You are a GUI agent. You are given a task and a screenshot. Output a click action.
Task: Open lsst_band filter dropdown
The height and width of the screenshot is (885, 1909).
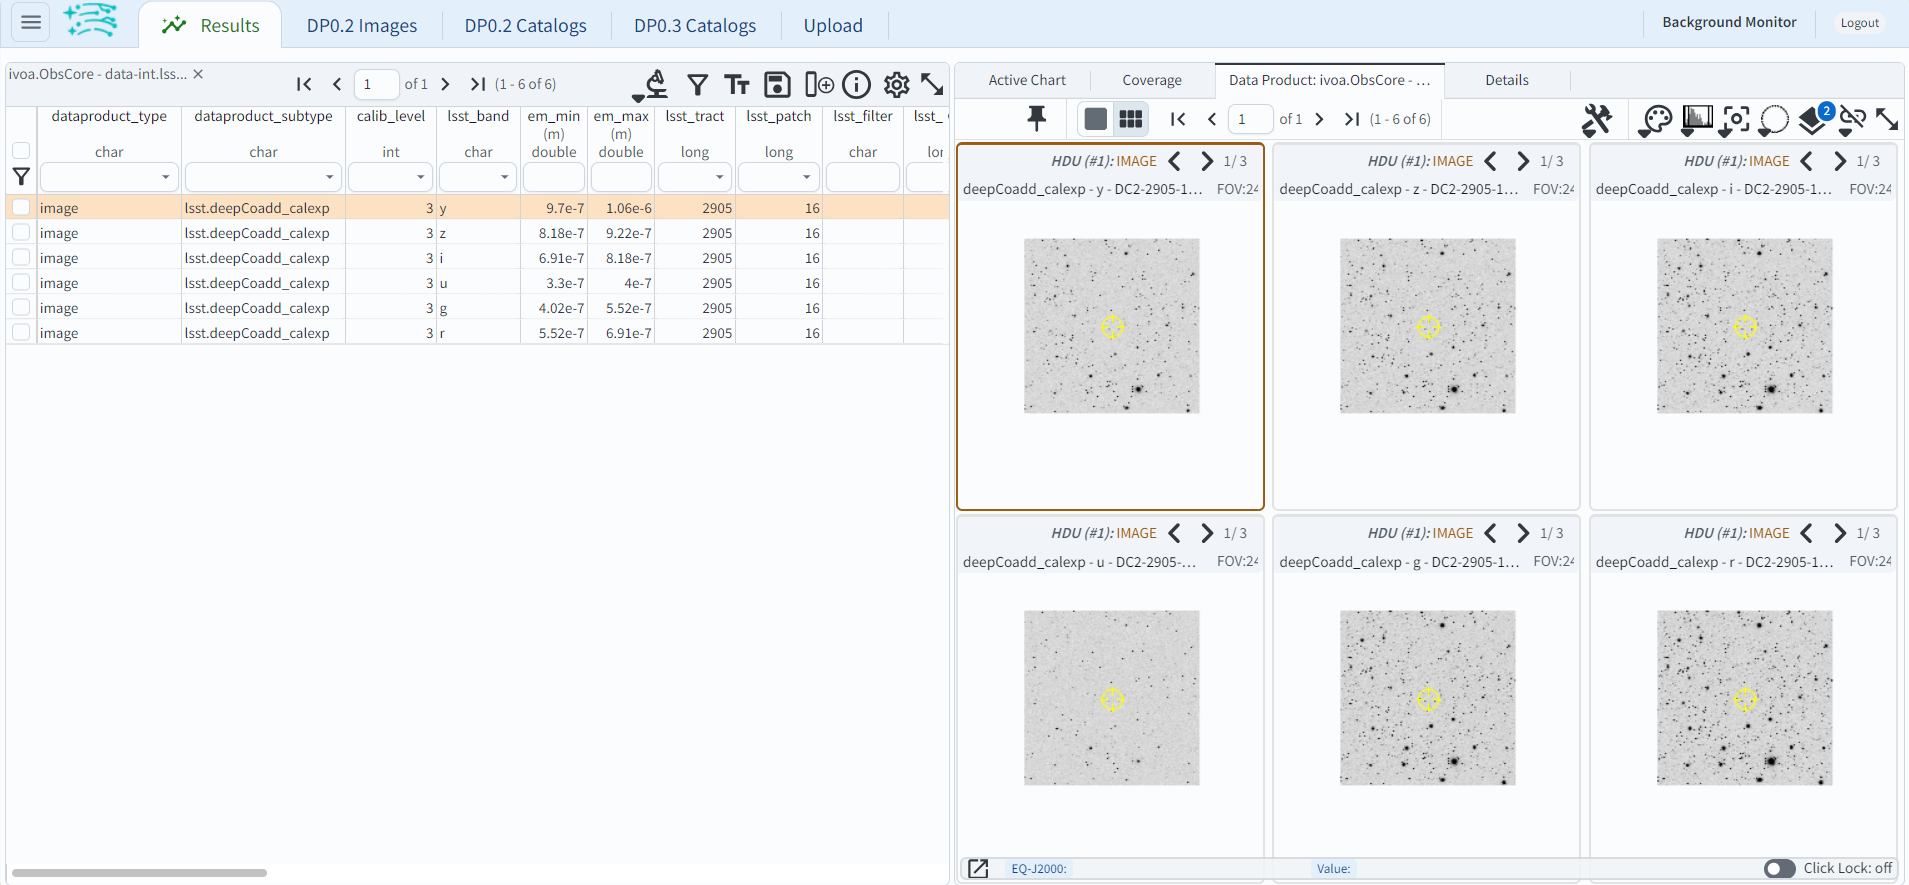[504, 177]
